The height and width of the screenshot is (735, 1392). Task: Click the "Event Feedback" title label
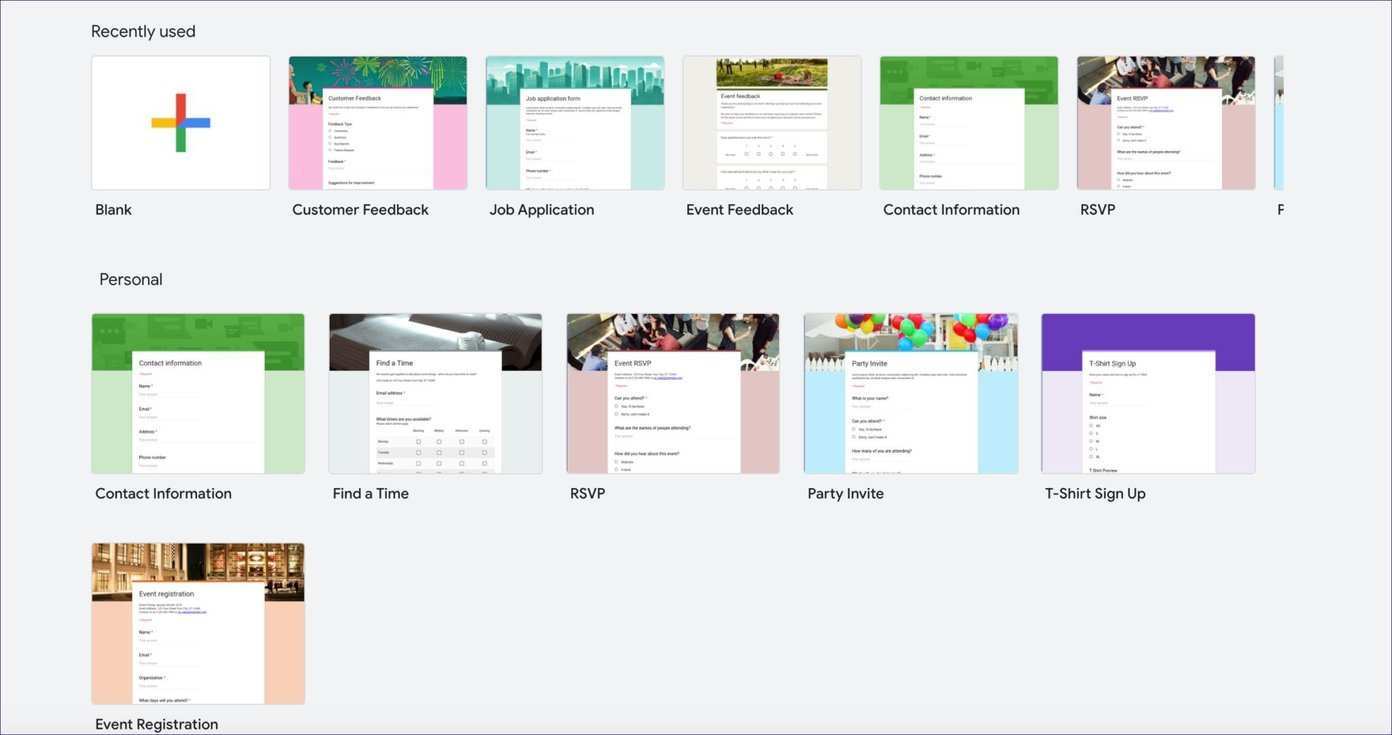coord(740,210)
